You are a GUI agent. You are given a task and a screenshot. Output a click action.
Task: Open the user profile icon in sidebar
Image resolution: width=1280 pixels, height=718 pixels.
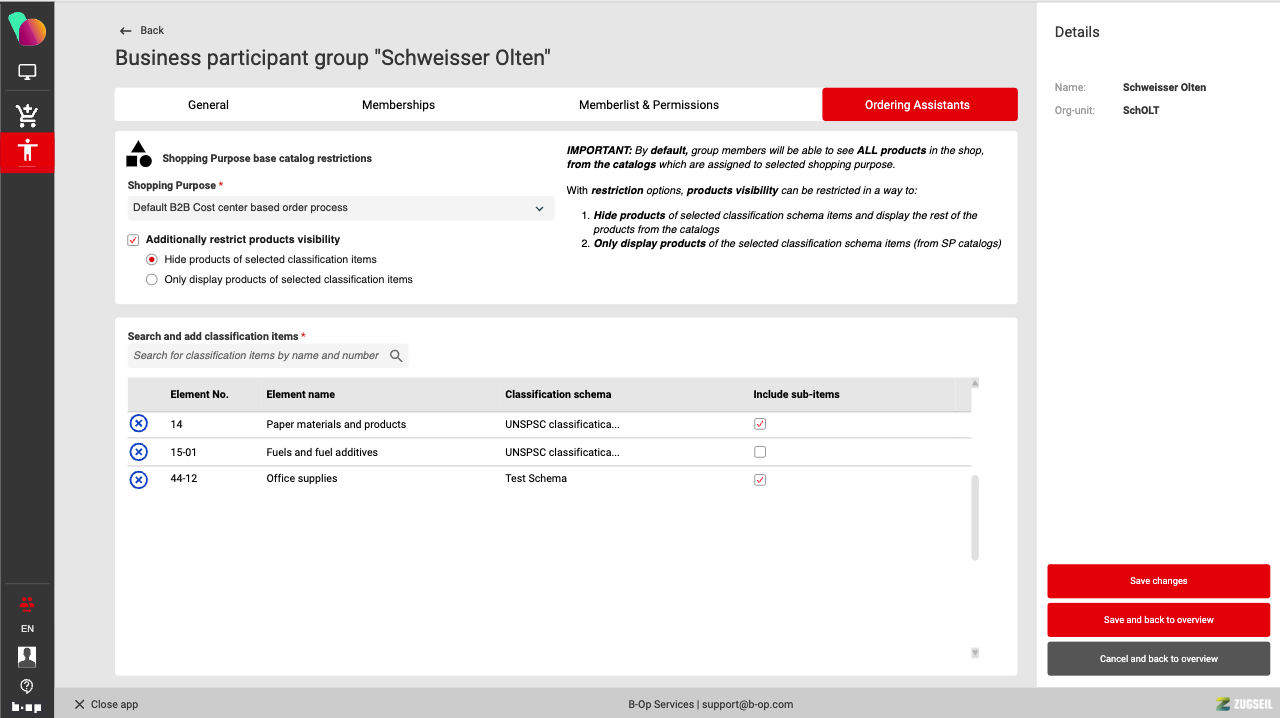click(x=27, y=656)
